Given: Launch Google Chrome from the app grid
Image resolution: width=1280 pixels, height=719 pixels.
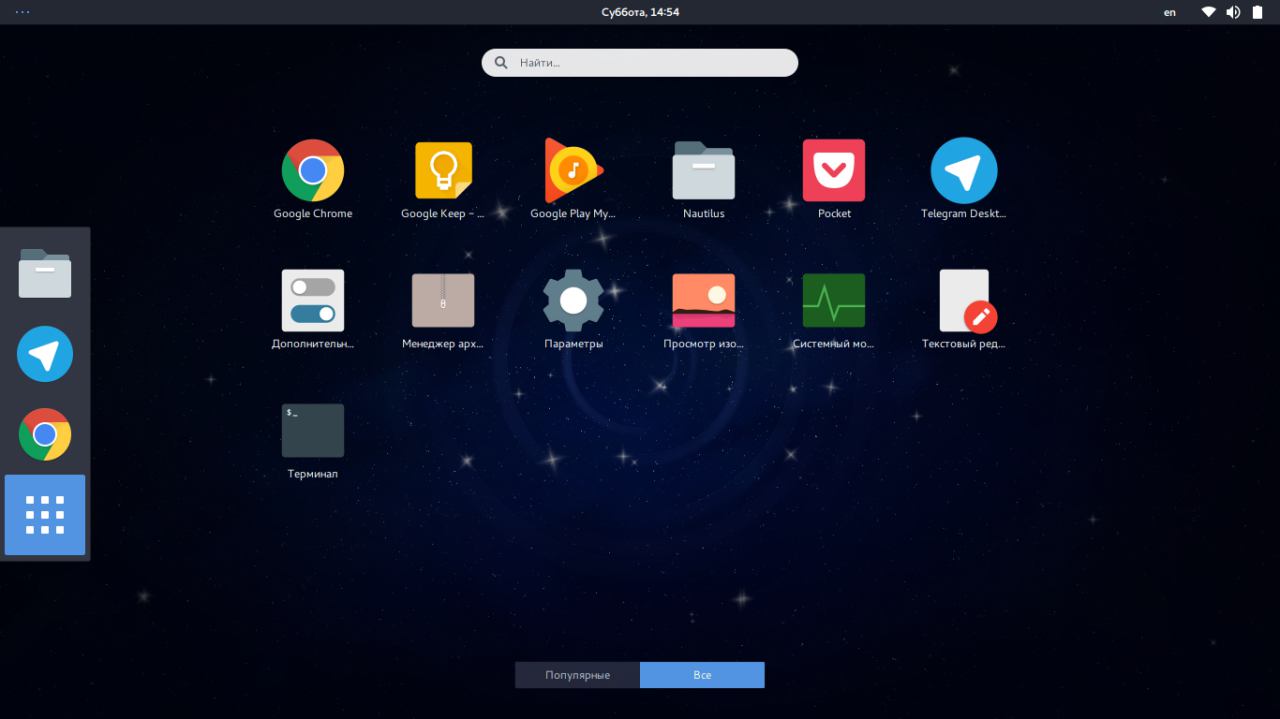Looking at the screenshot, I should 313,171.
